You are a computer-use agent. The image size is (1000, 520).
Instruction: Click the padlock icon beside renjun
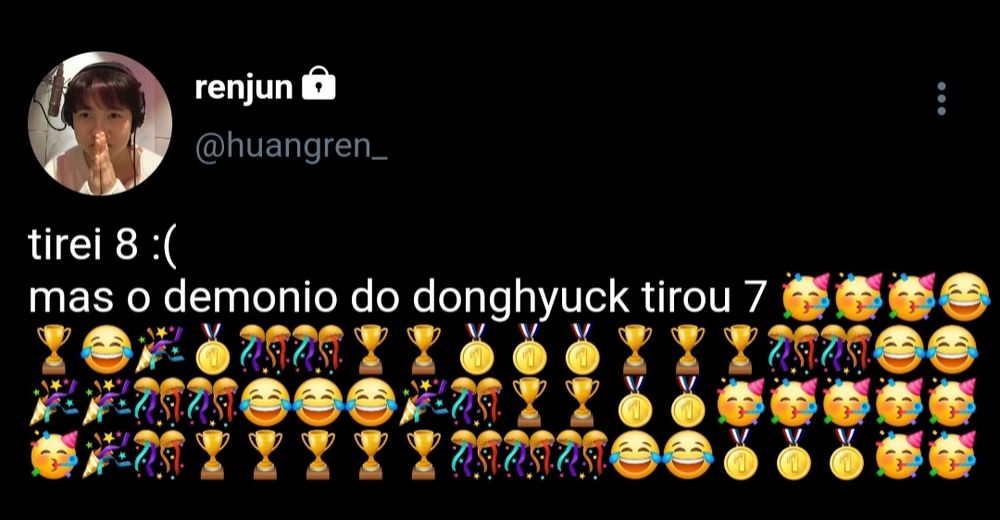click(x=318, y=84)
